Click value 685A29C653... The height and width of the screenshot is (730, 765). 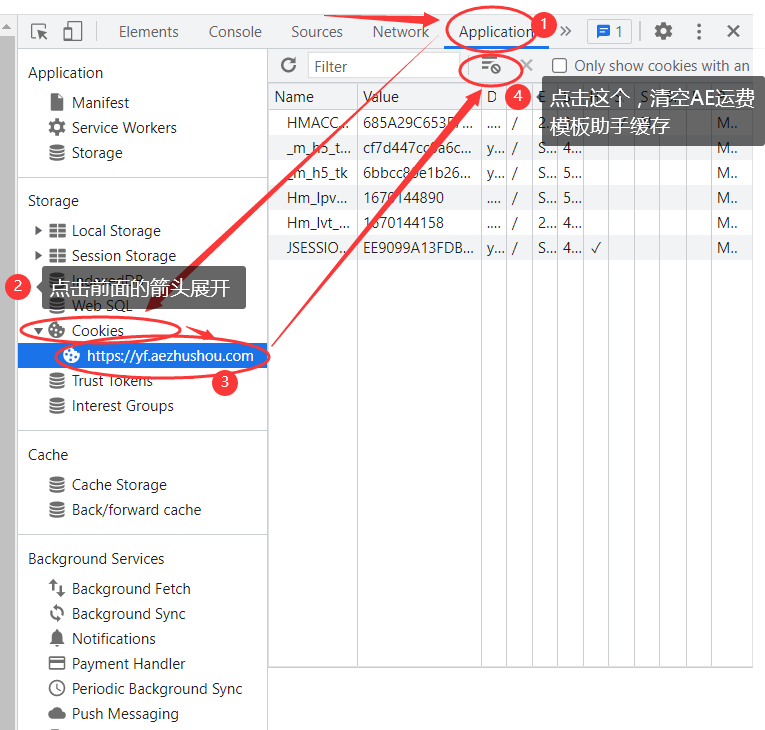(x=418, y=122)
